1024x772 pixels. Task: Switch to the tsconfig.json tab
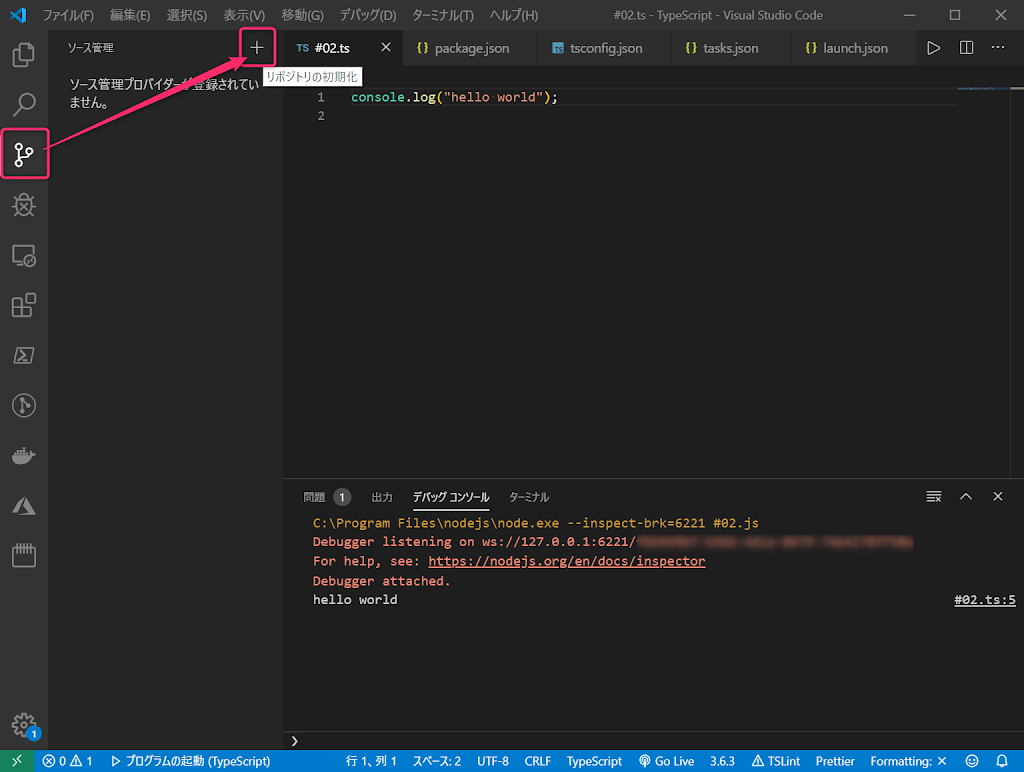pyautogui.click(x=604, y=48)
